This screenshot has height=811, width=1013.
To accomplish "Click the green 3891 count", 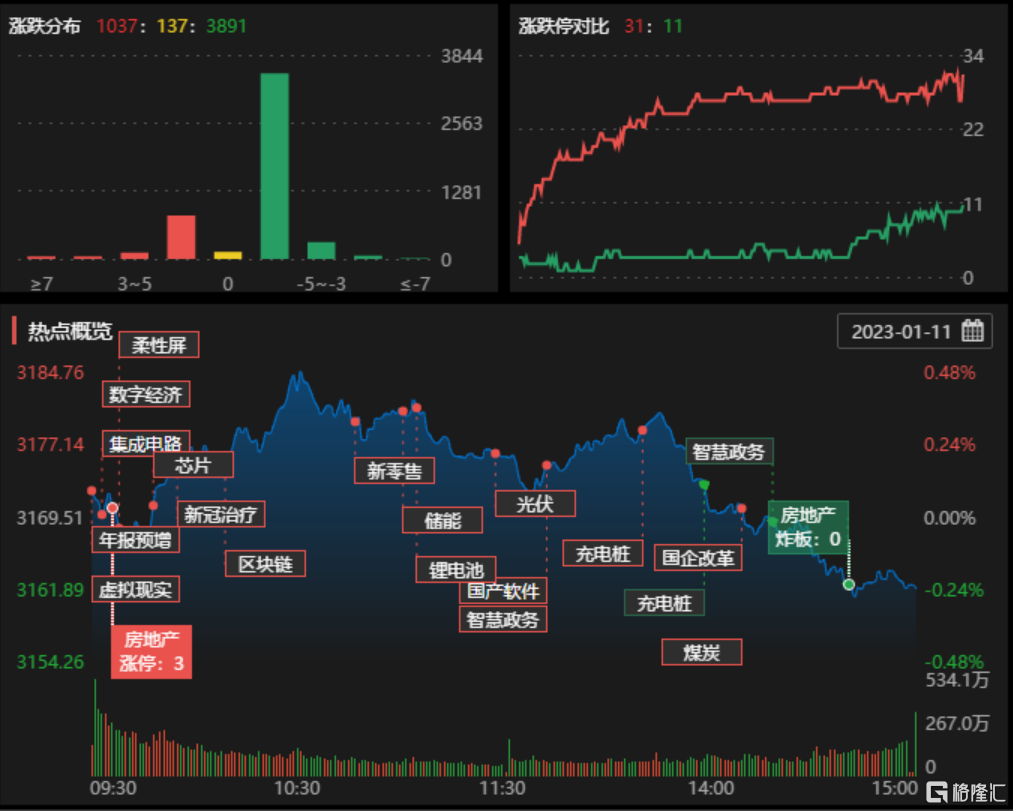I will [x=226, y=26].
